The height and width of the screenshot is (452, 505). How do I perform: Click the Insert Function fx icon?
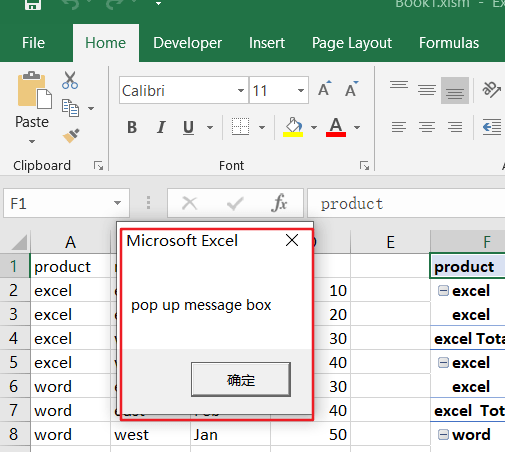(x=279, y=203)
